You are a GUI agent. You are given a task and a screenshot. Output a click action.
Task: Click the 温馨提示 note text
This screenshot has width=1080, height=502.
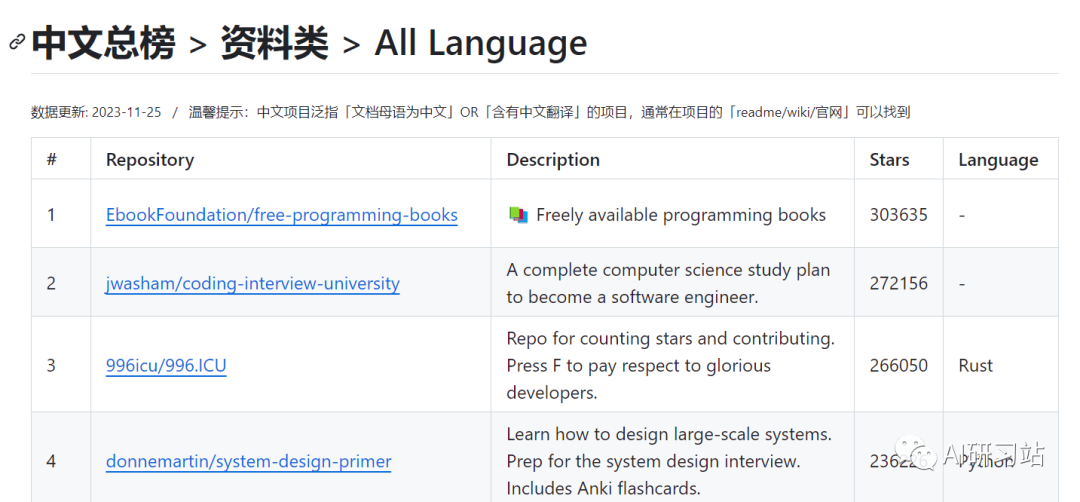pyautogui.click(x=550, y=112)
